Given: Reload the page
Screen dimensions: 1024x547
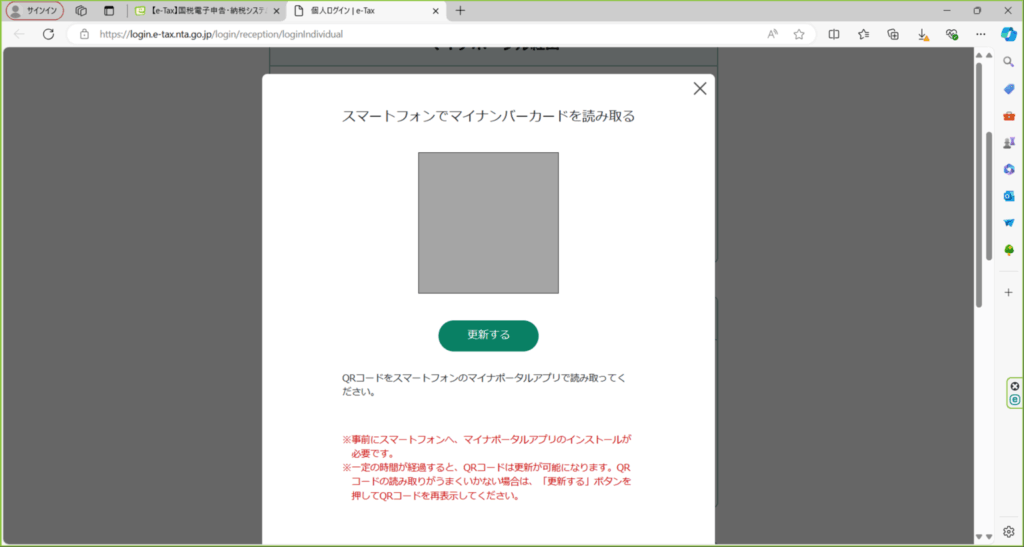Looking at the screenshot, I should tap(48, 34).
